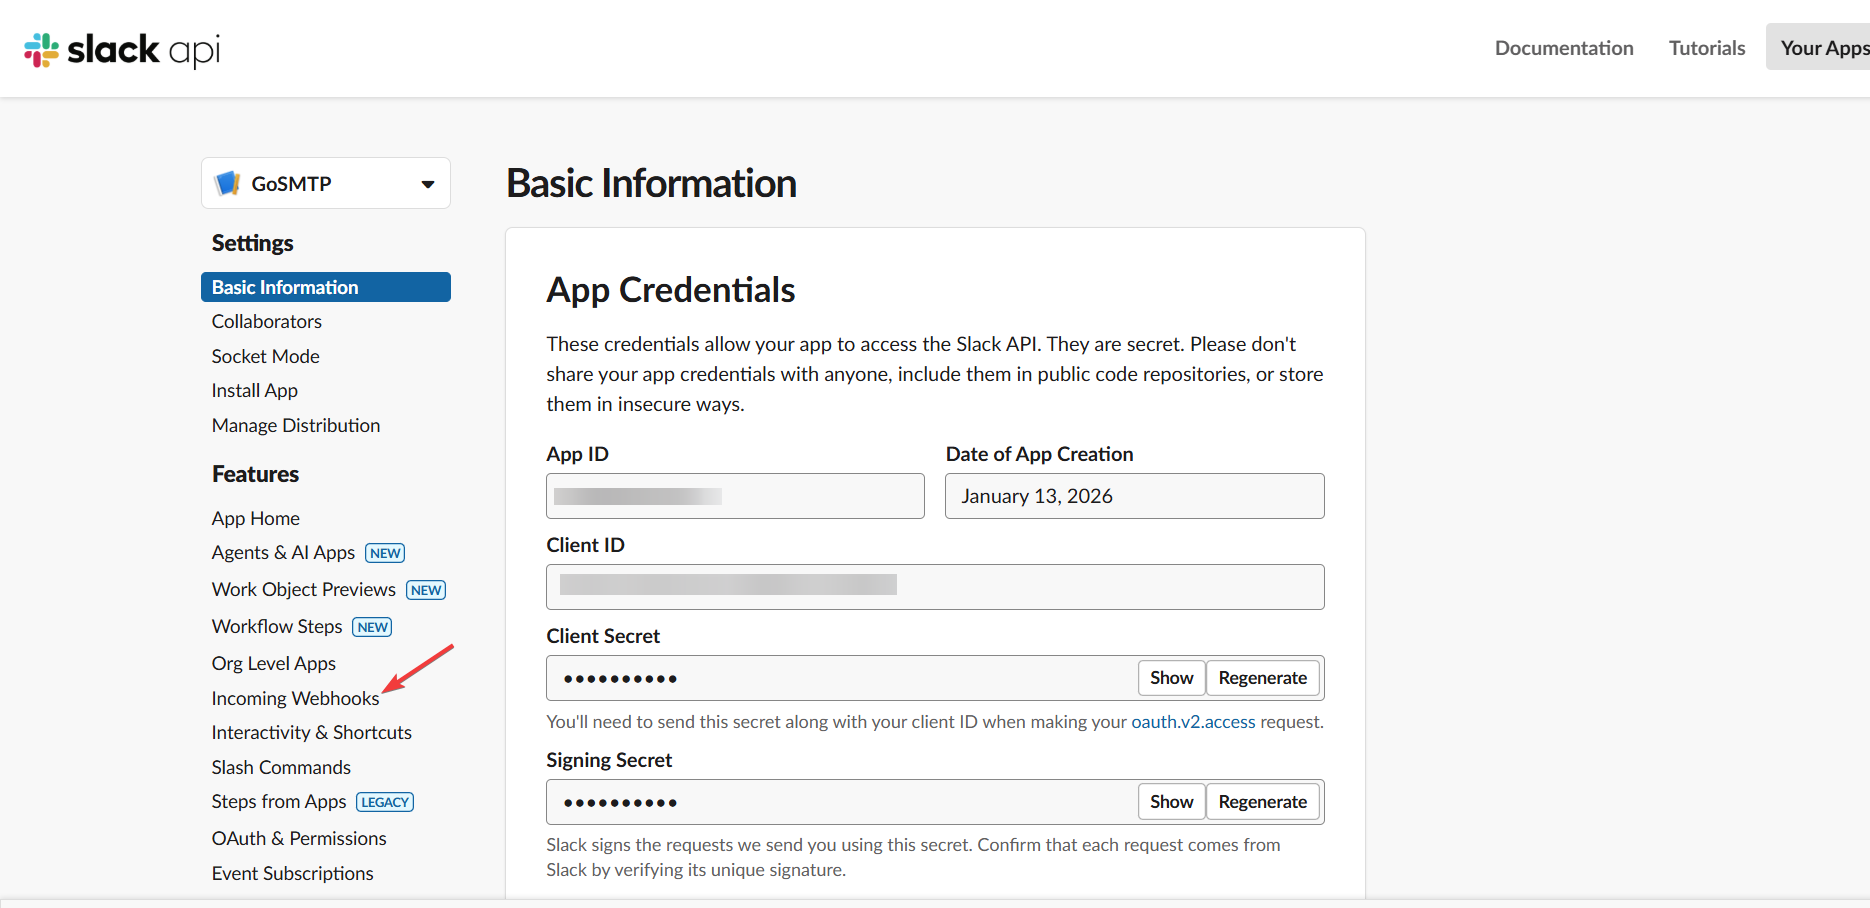
Task: Open the Tutorials menu item
Action: coord(1706,47)
